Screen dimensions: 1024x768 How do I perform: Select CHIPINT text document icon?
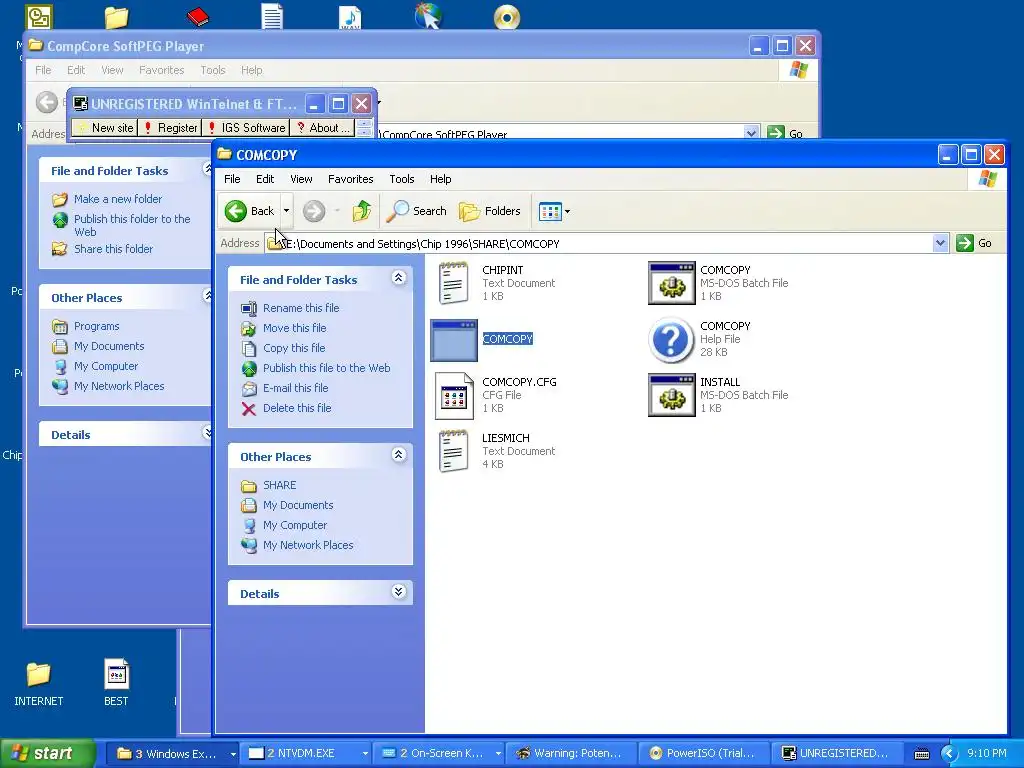[x=453, y=283]
